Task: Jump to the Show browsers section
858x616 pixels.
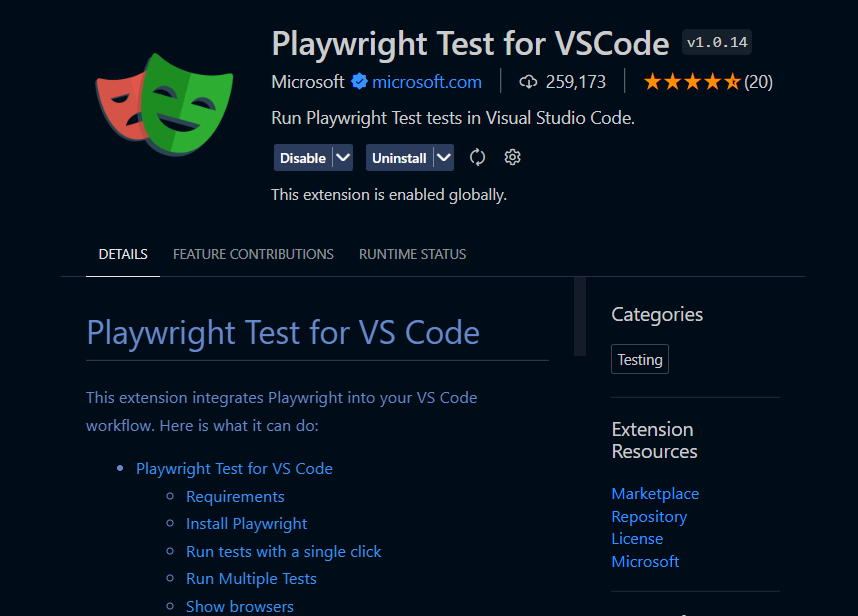Action: [240, 606]
